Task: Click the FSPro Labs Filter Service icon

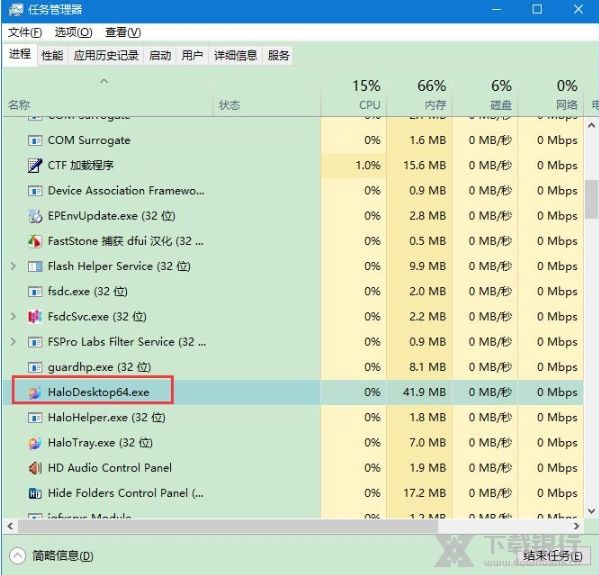Action: point(35,342)
